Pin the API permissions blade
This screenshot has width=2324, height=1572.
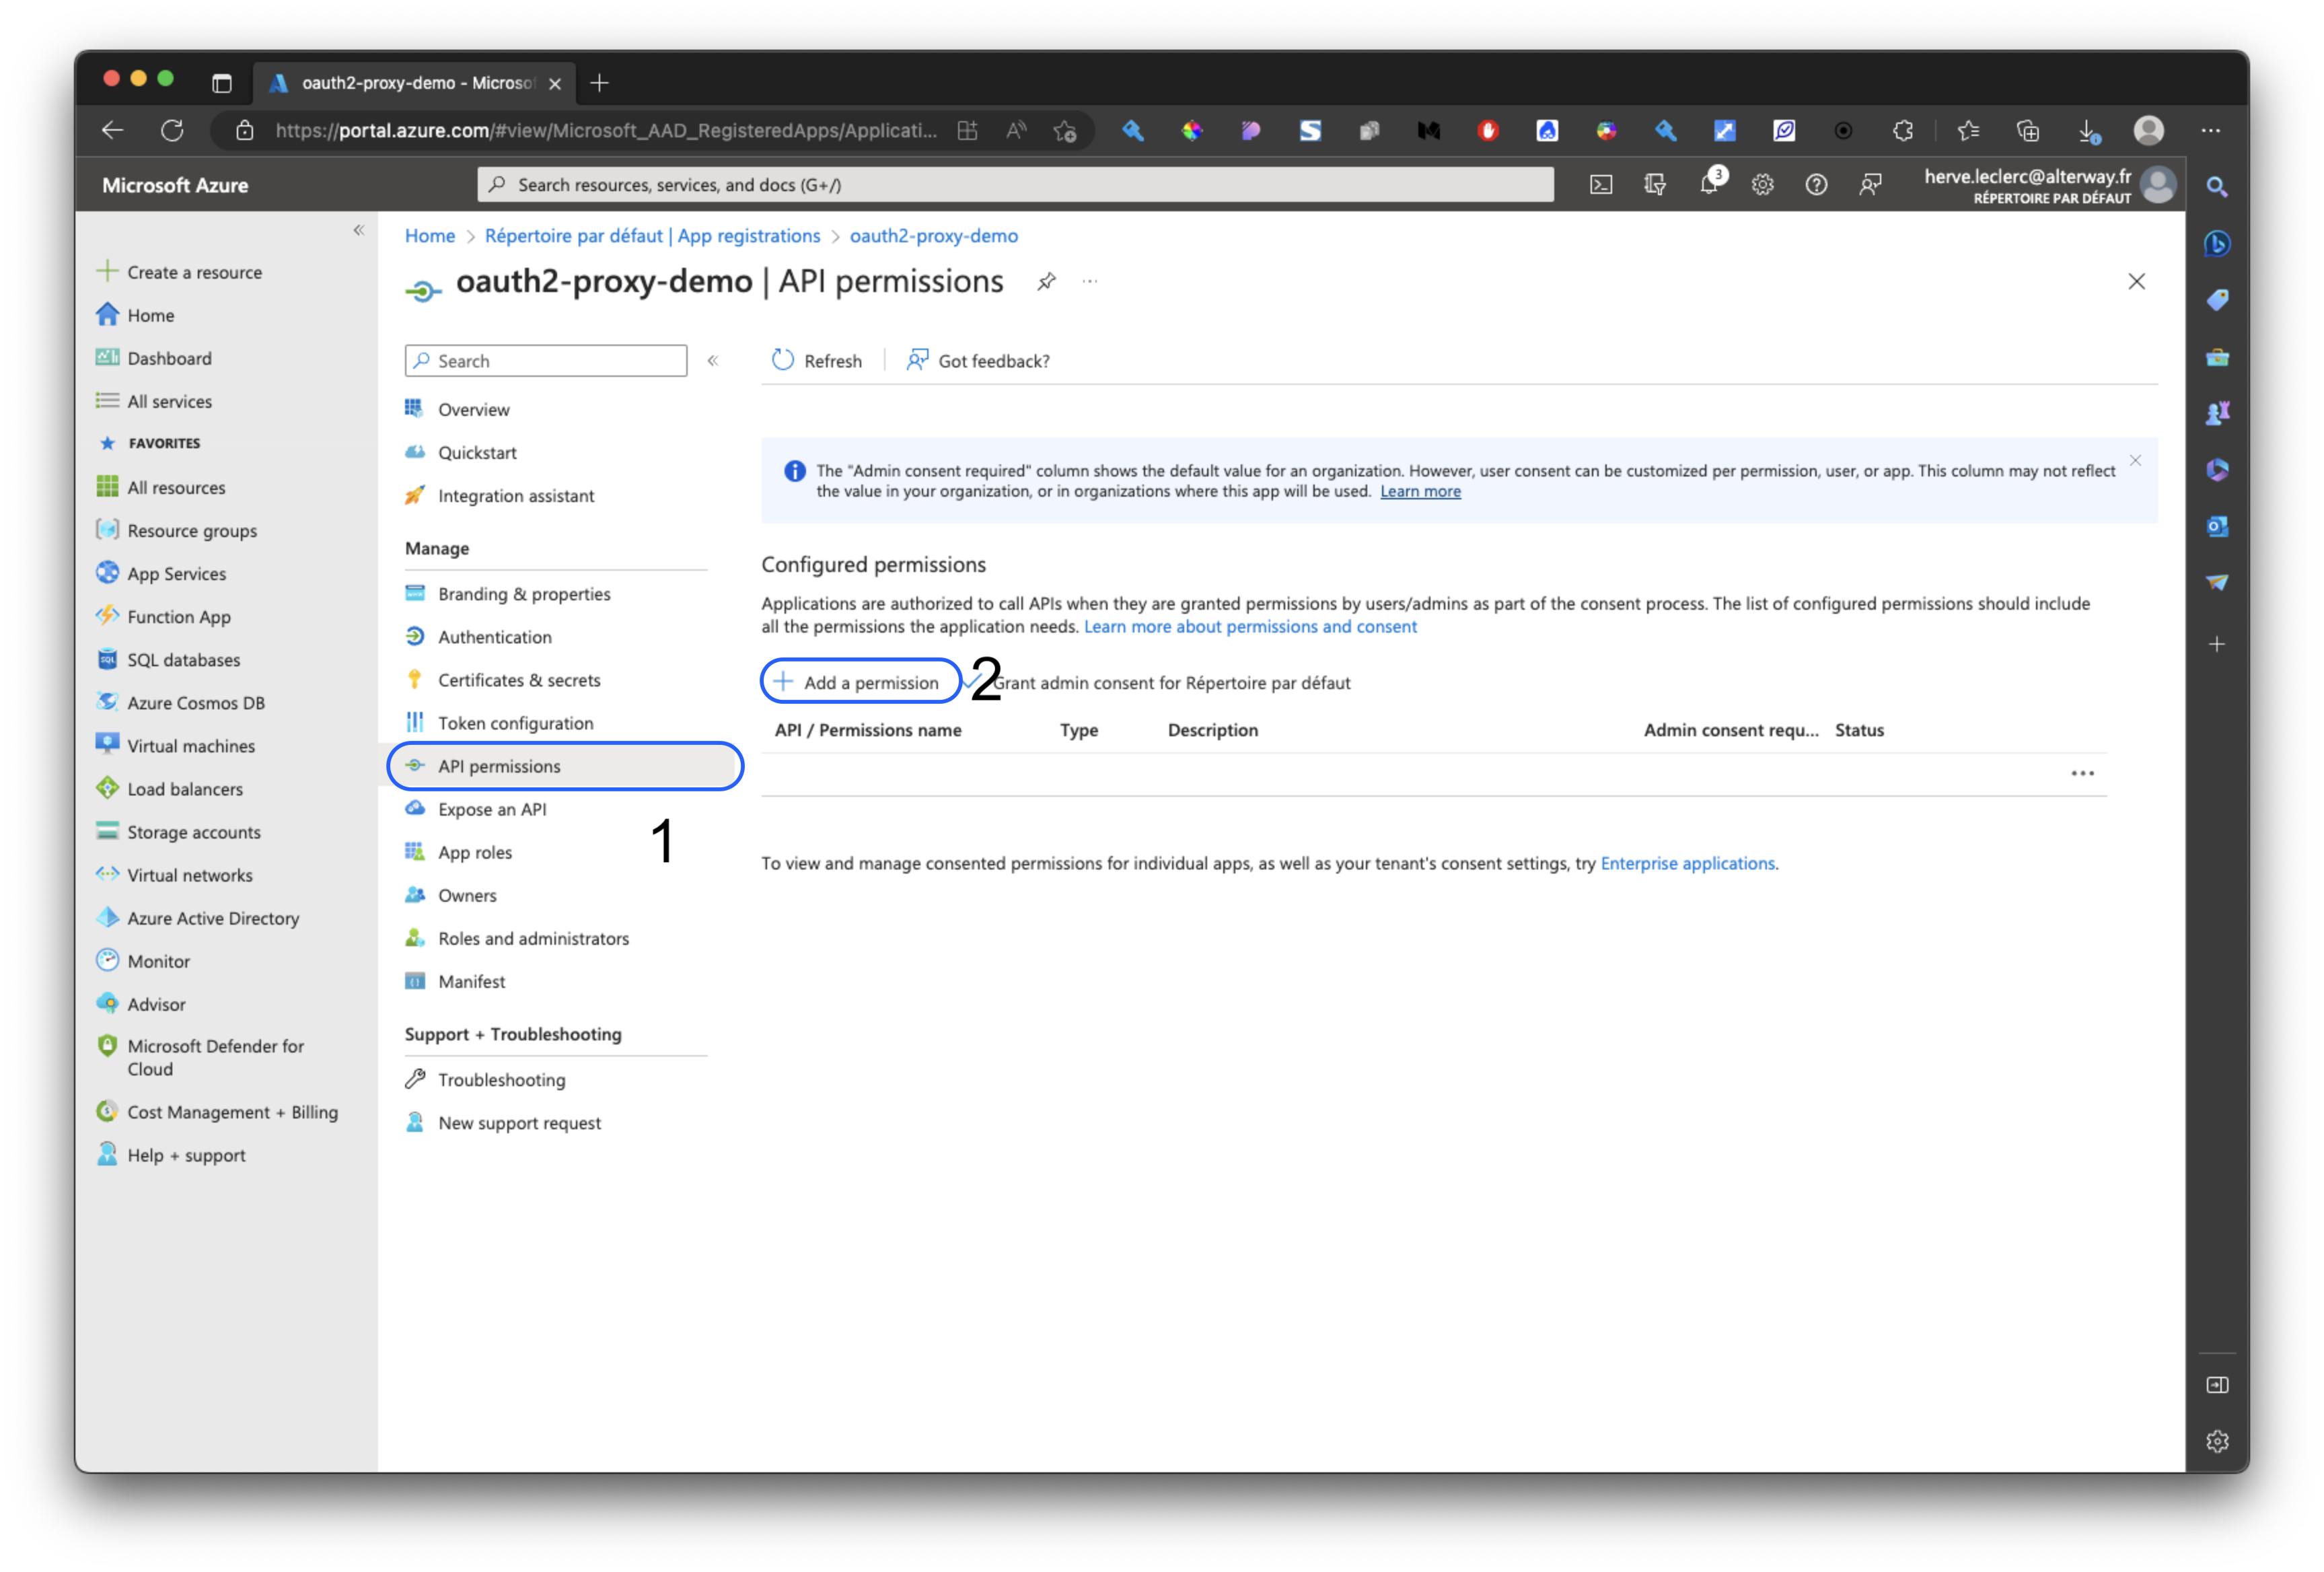(1046, 282)
